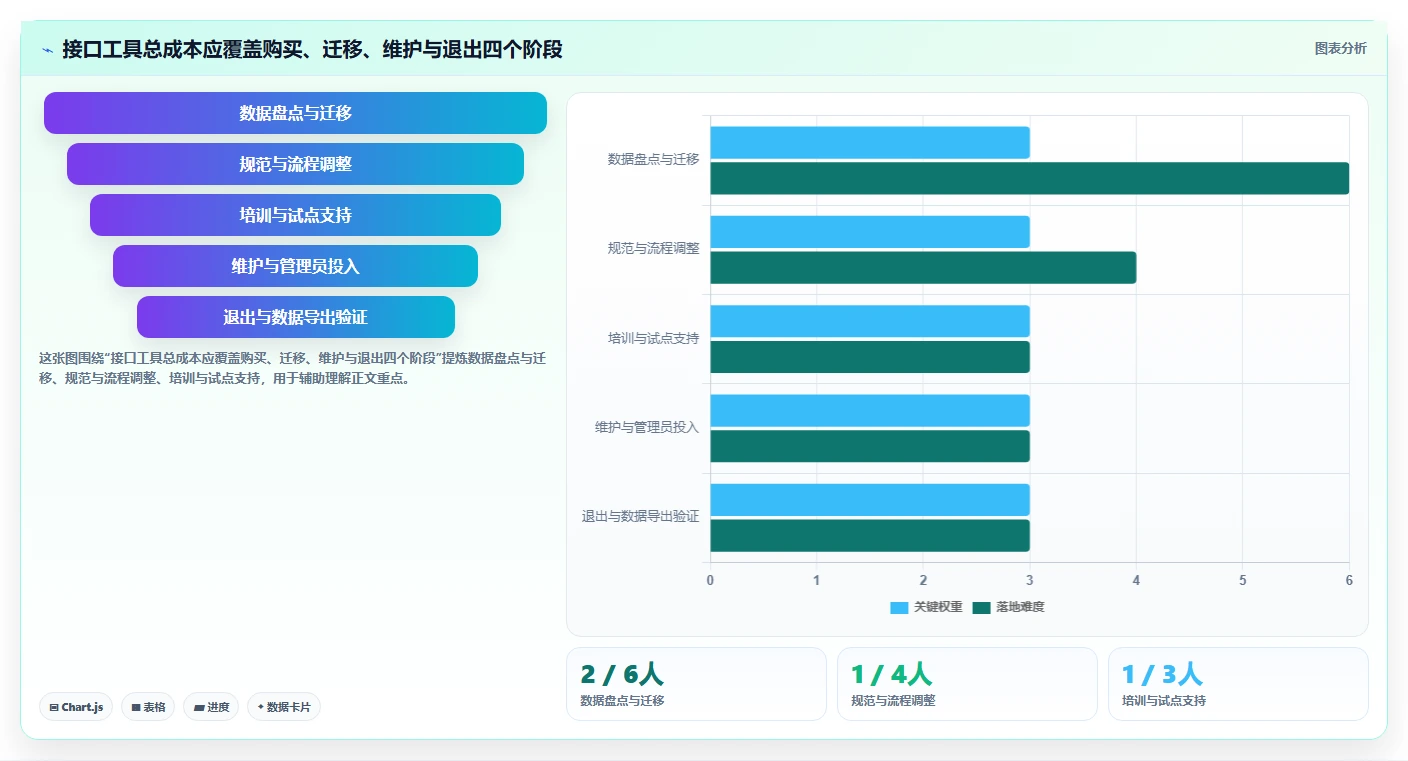Click 关键权重 bar for 维护与管理员投入

tap(870, 410)
